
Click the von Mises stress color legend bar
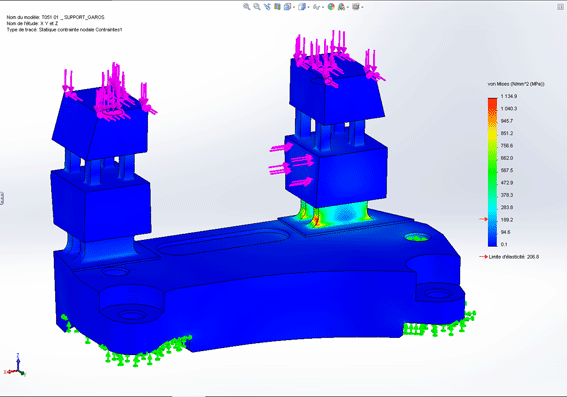click(x=493, y=172)
